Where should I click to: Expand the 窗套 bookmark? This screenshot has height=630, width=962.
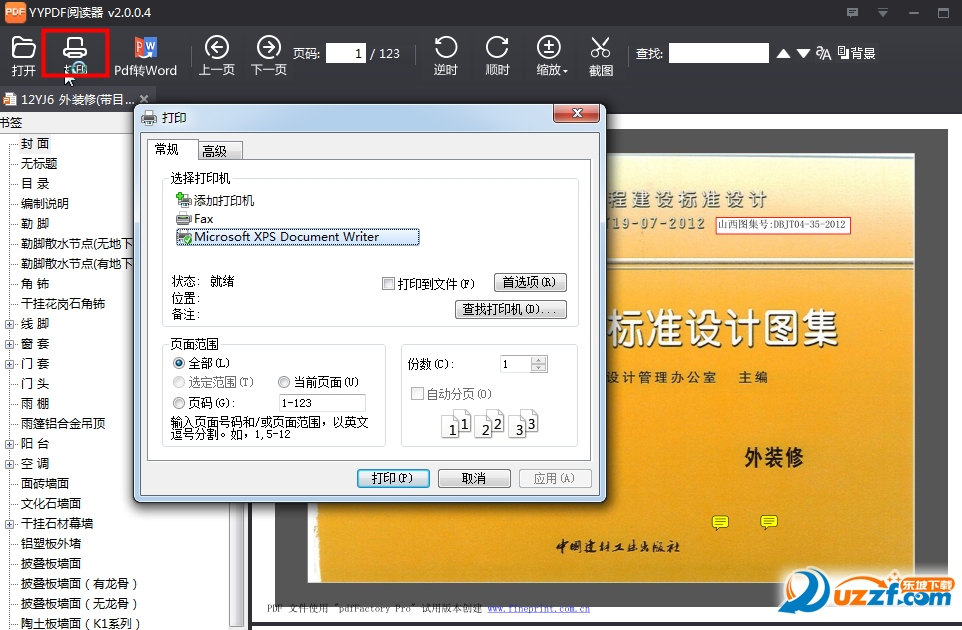(x=9, y=344)
